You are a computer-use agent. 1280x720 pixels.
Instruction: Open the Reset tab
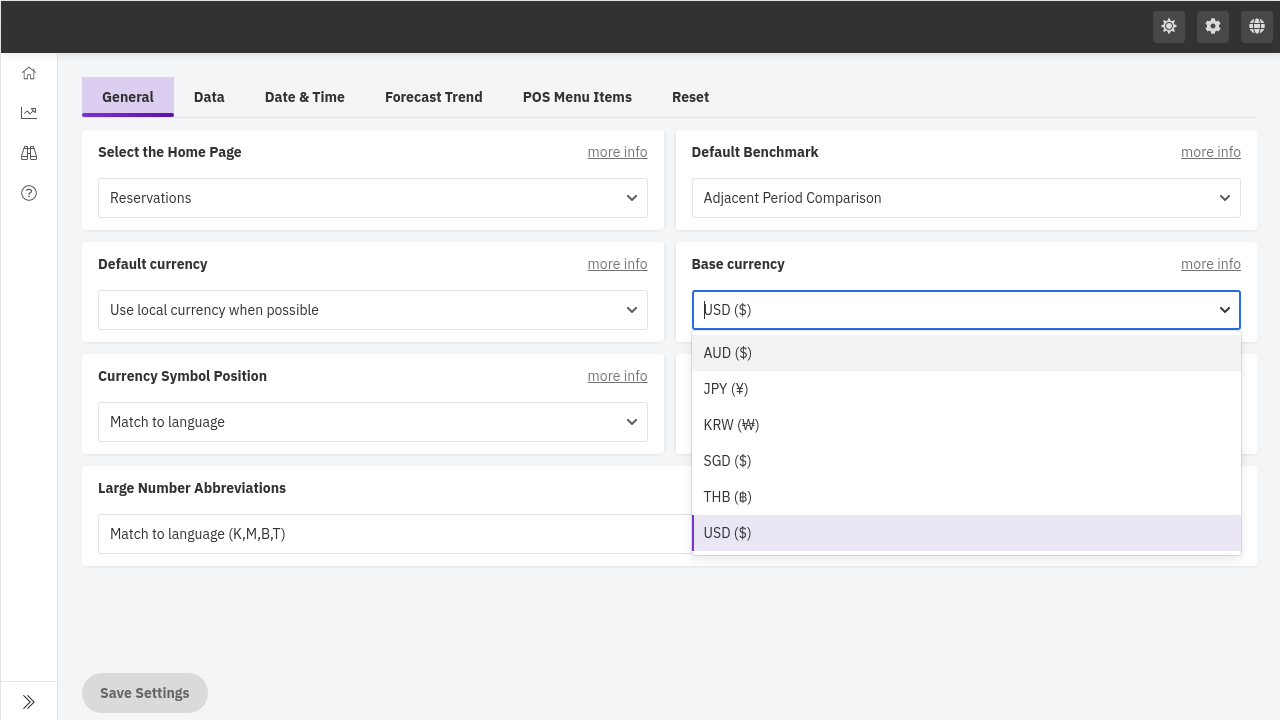[690, 97]
